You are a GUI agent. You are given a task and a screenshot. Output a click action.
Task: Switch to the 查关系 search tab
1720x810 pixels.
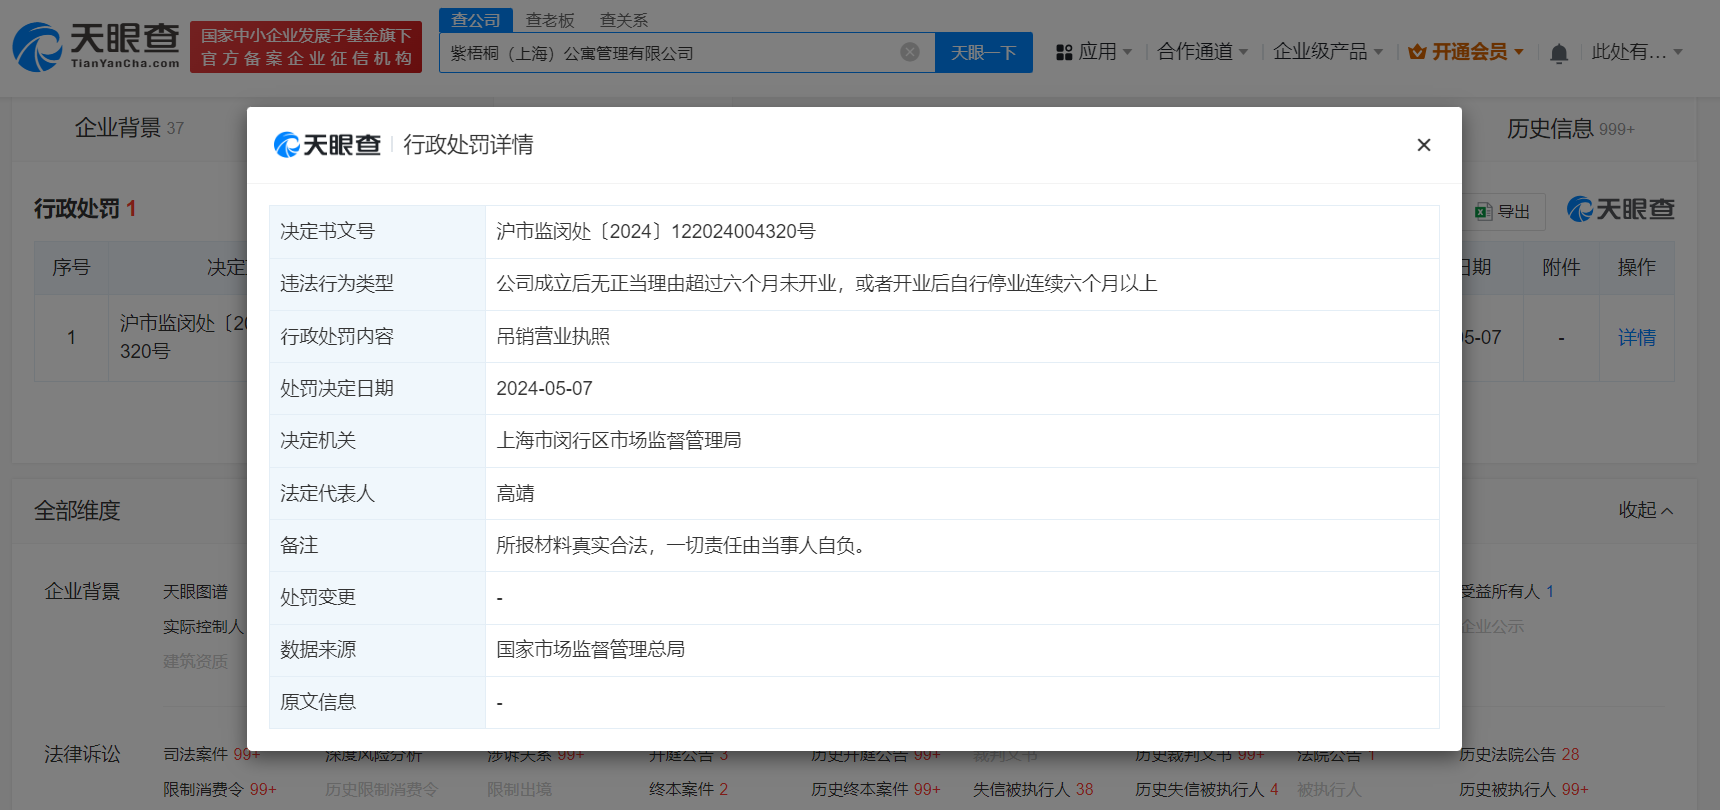(624, 20)
